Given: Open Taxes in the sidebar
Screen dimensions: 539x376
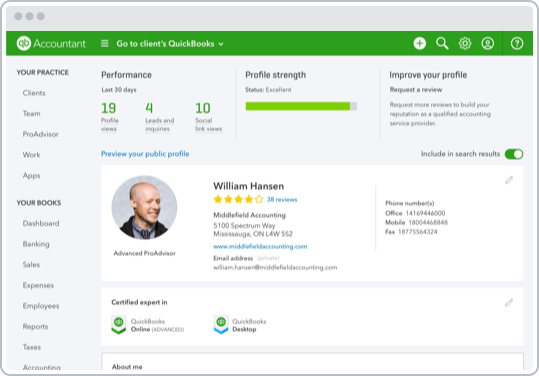Looking at the screenshot, I should [32, 347].
